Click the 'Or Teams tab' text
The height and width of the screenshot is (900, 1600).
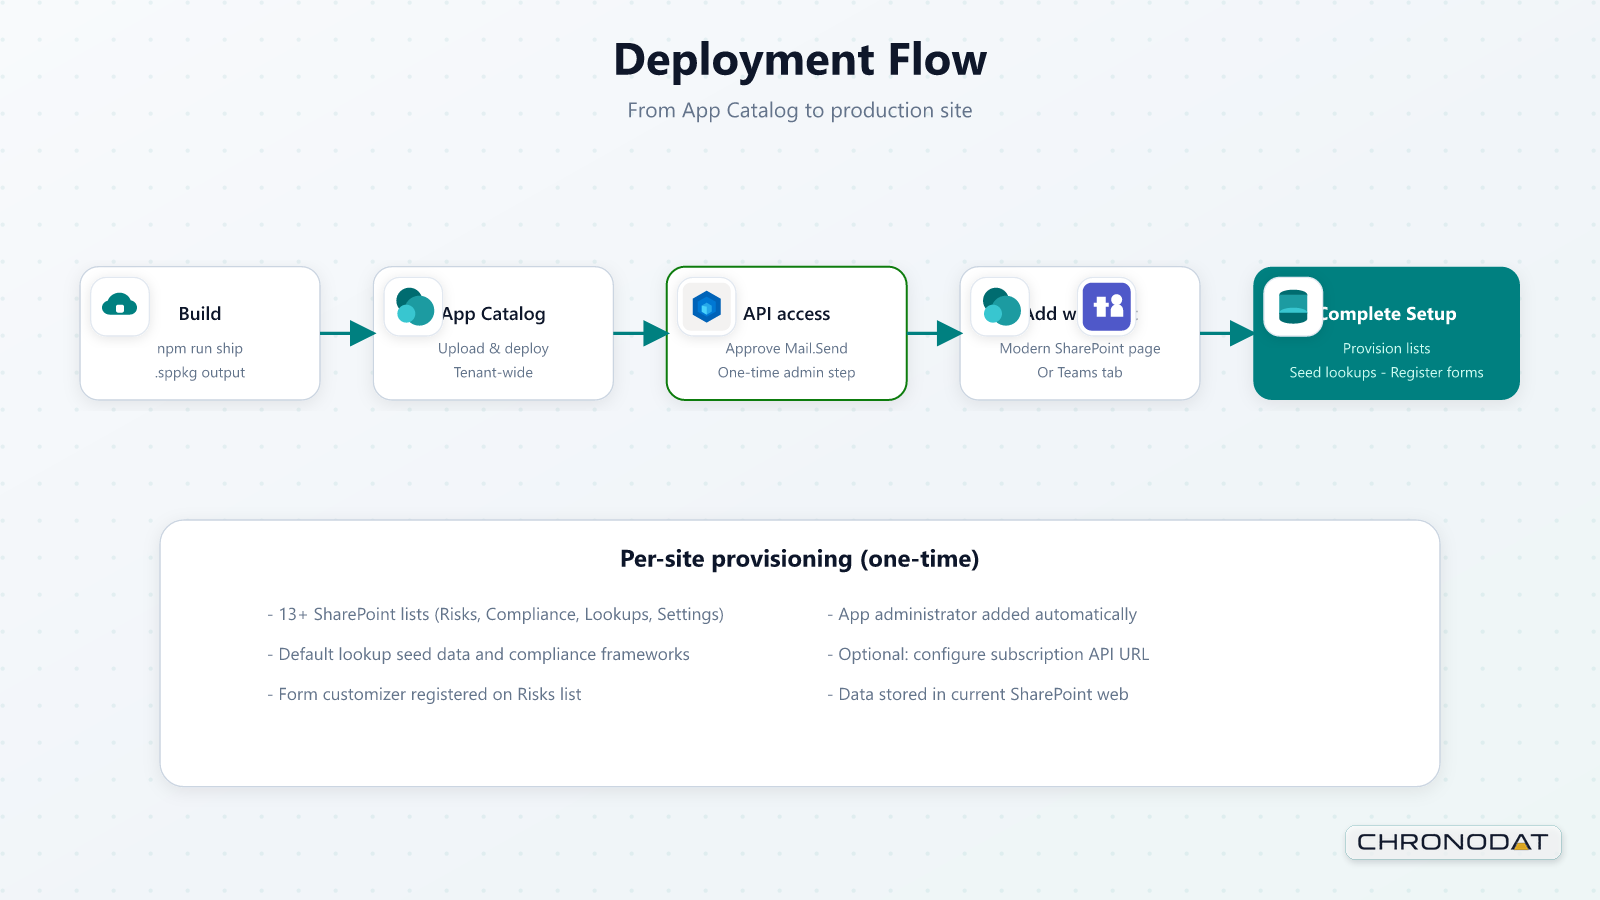click(x=1080, y=372)
